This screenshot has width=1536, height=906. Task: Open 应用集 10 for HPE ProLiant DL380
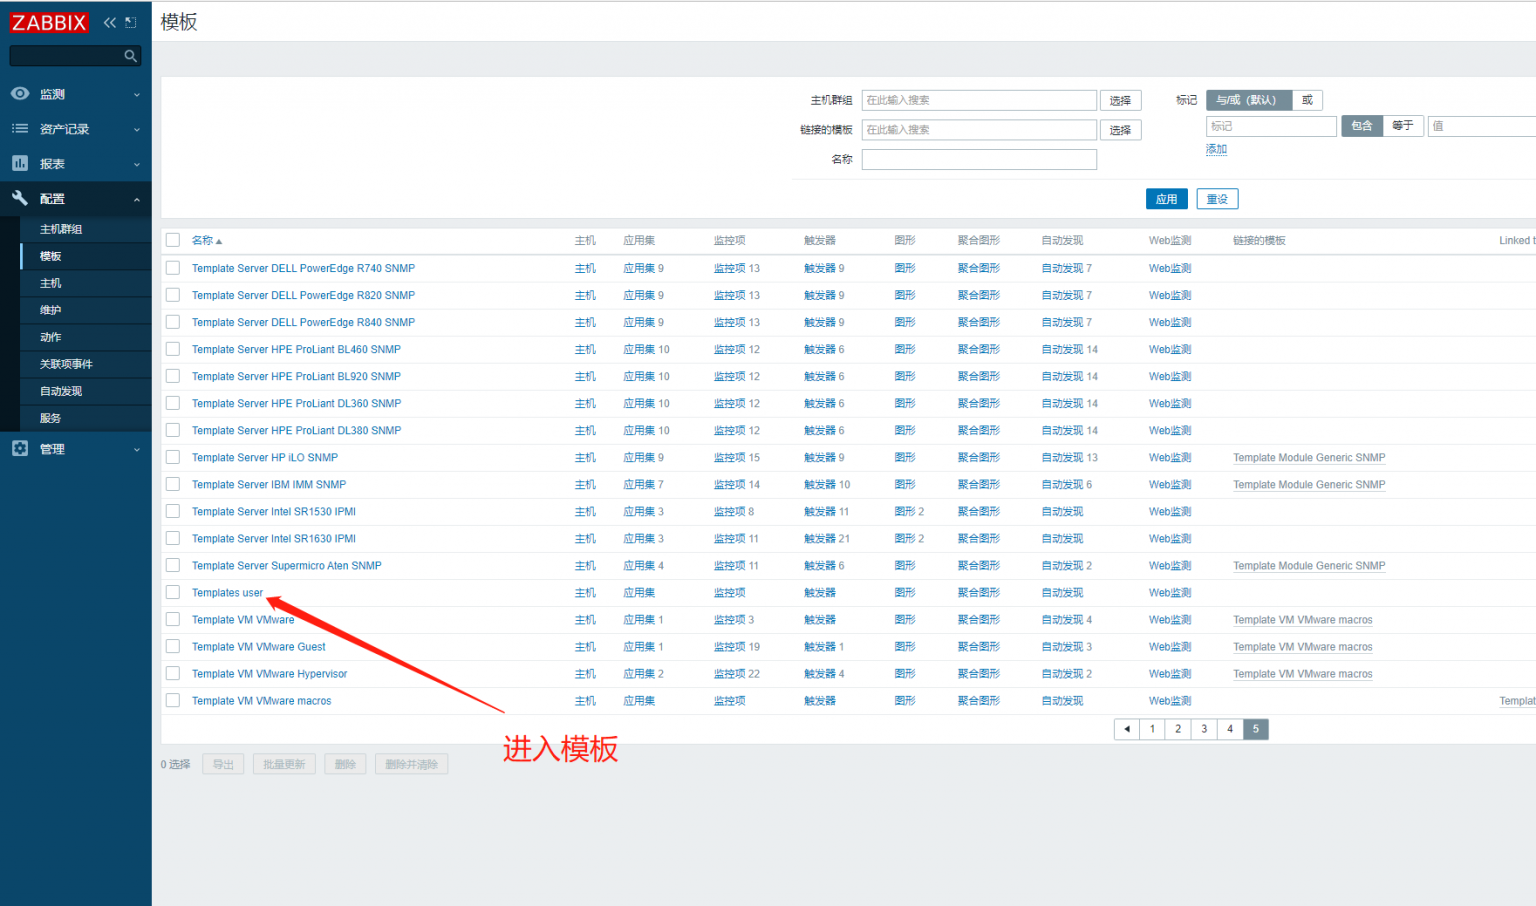[646, 430]
